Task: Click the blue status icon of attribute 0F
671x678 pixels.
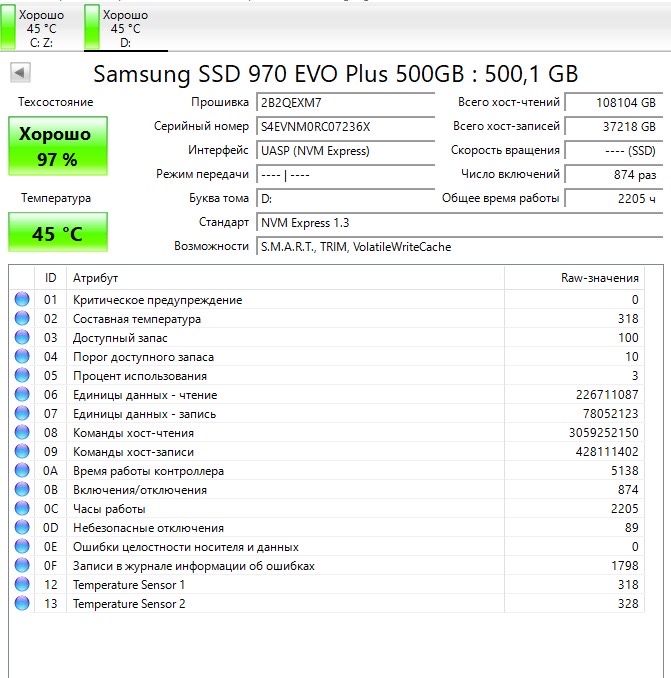Action: click(x=22, y=566)
